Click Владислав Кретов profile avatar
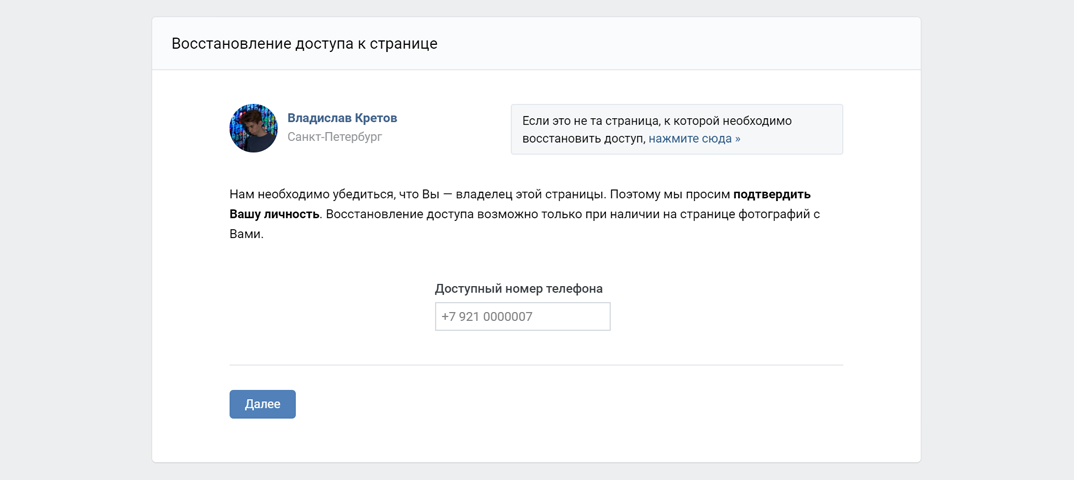The image size is (1074, 480). pyautogui.click(x=253, y=128)
